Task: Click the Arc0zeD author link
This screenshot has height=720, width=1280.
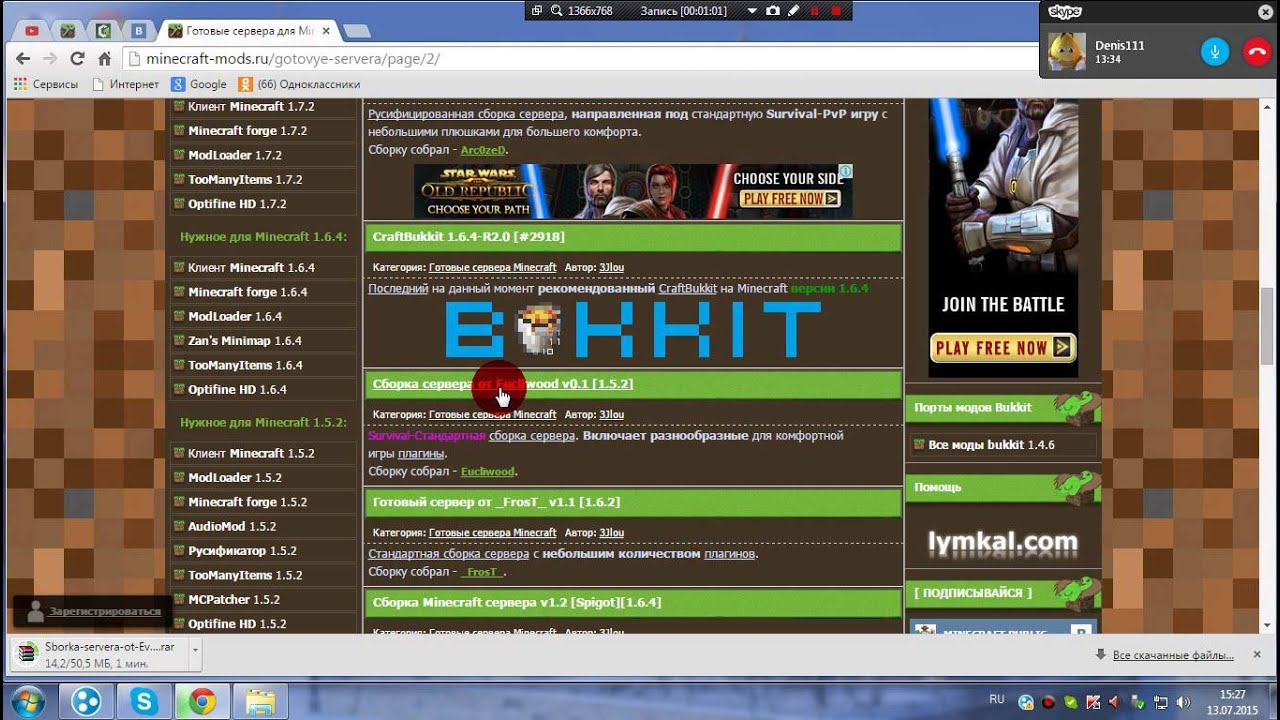Action: pyautogui.click(x=484, y=150)
